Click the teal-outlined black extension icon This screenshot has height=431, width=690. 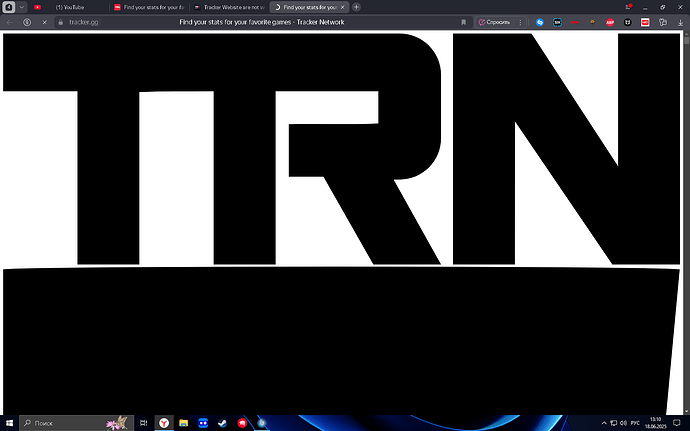[557, 22]
